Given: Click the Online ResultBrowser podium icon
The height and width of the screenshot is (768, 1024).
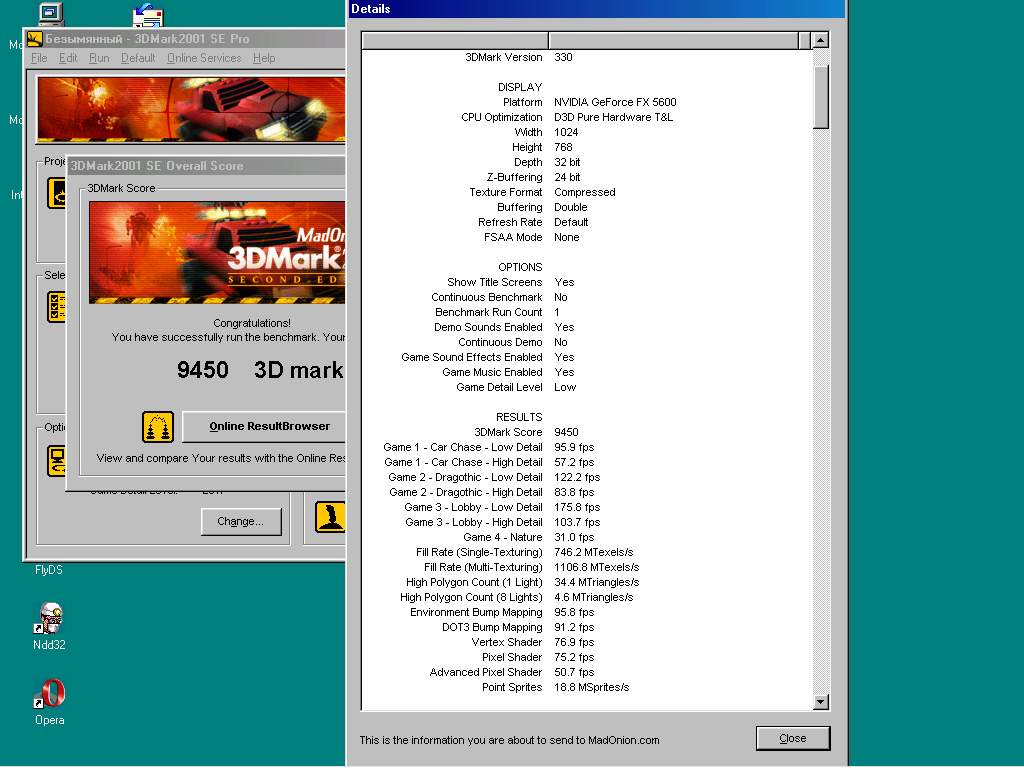Looking at the screenshot, I should 158,427.
